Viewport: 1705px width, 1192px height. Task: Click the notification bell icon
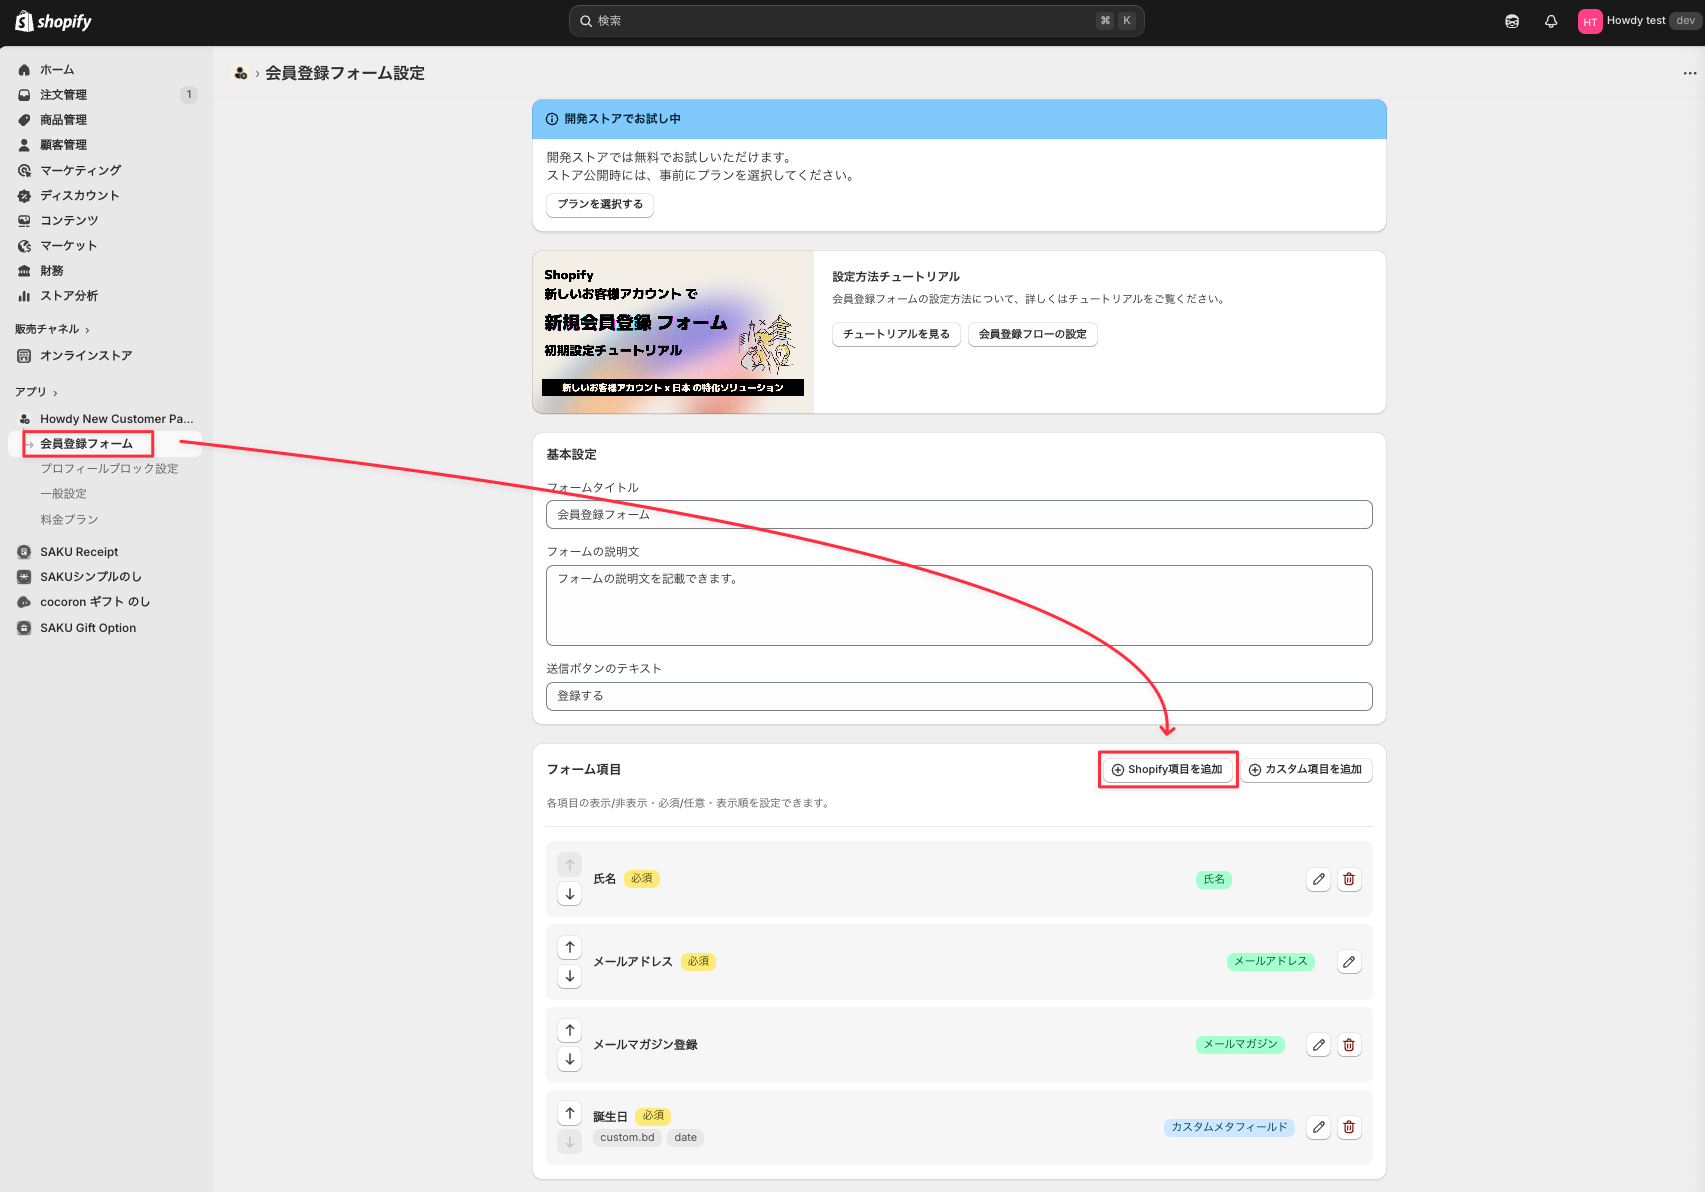click(1551, 21)
